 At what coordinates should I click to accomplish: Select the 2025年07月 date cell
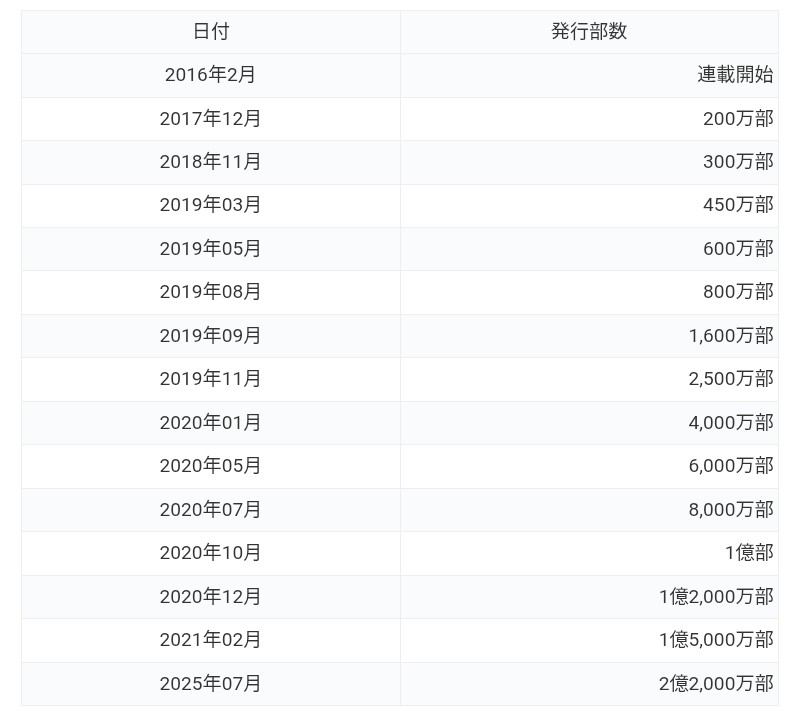[210, 684]
